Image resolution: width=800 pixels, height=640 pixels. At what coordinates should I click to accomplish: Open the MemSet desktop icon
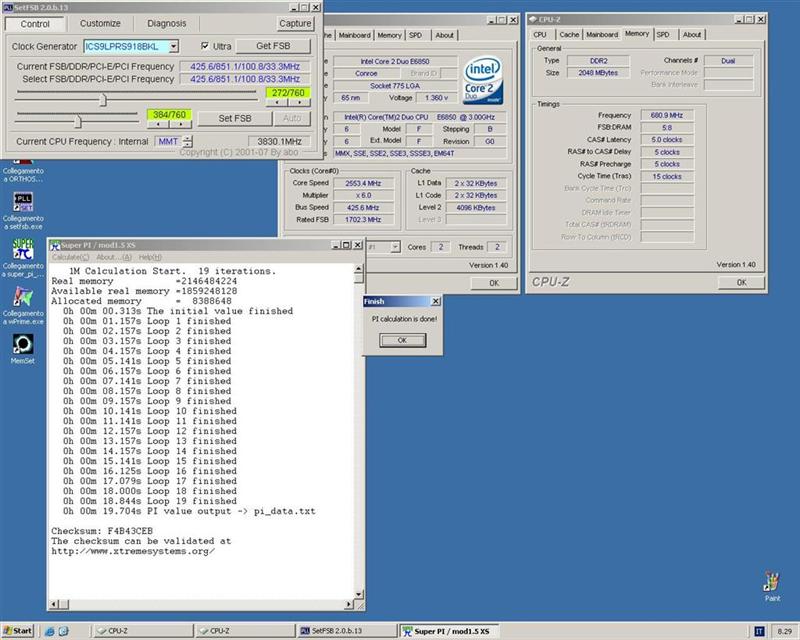[22, 349]
